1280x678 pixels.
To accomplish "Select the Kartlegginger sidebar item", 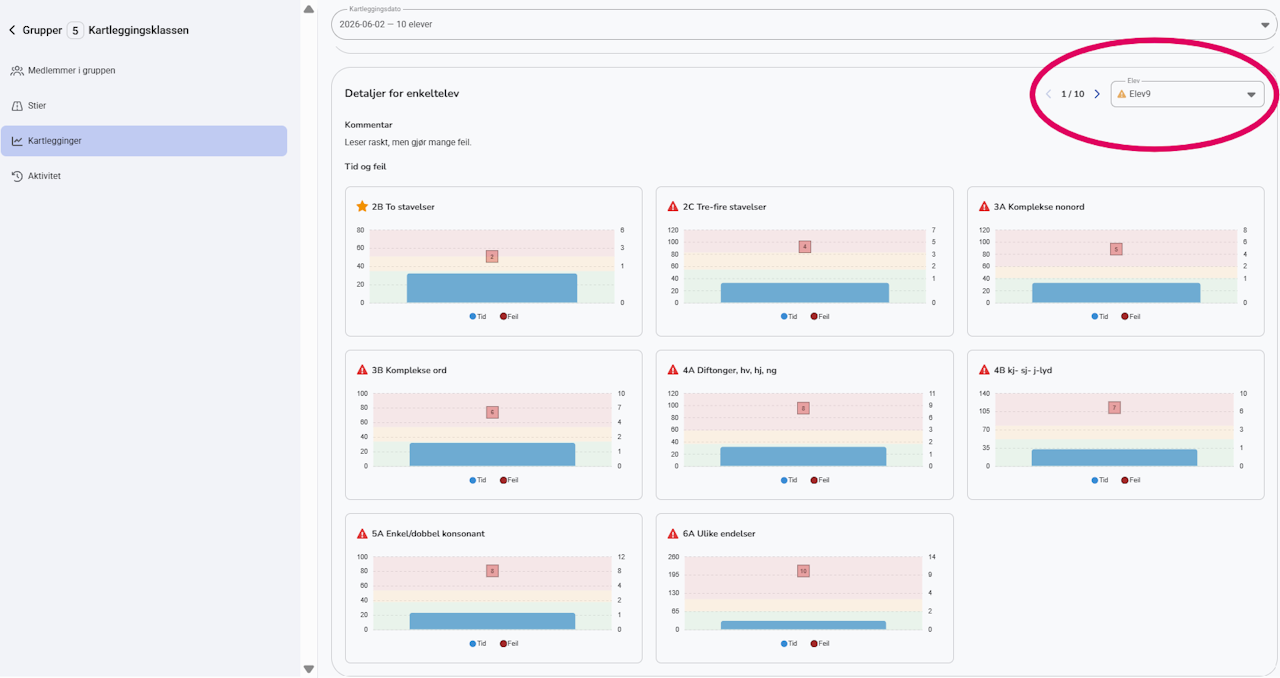I will [144, 141].
